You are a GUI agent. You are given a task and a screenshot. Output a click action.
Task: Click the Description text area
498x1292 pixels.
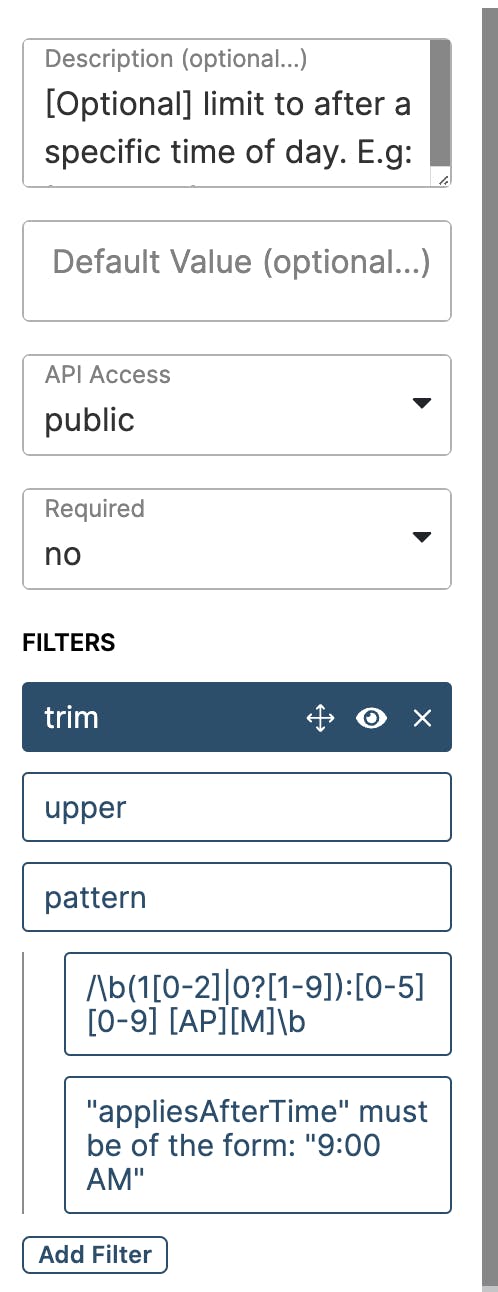click(x=227, y=113)
